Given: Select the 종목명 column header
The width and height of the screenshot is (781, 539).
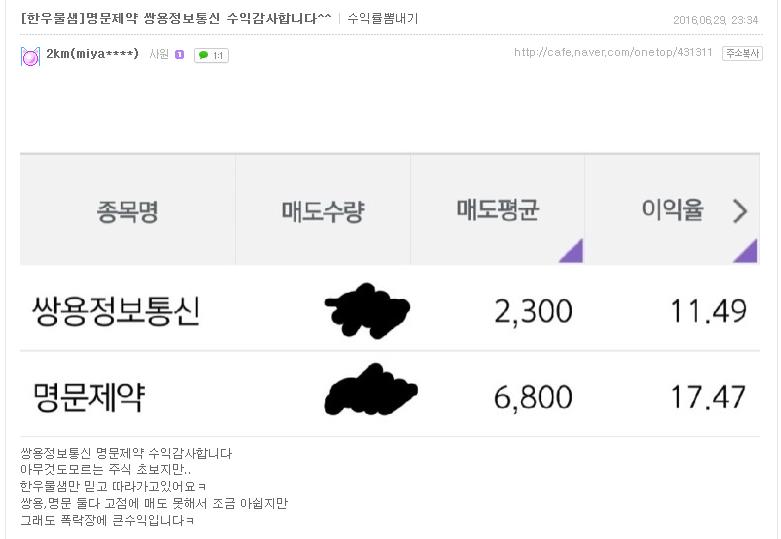Looking at the screenshot, I should point(128,211).
